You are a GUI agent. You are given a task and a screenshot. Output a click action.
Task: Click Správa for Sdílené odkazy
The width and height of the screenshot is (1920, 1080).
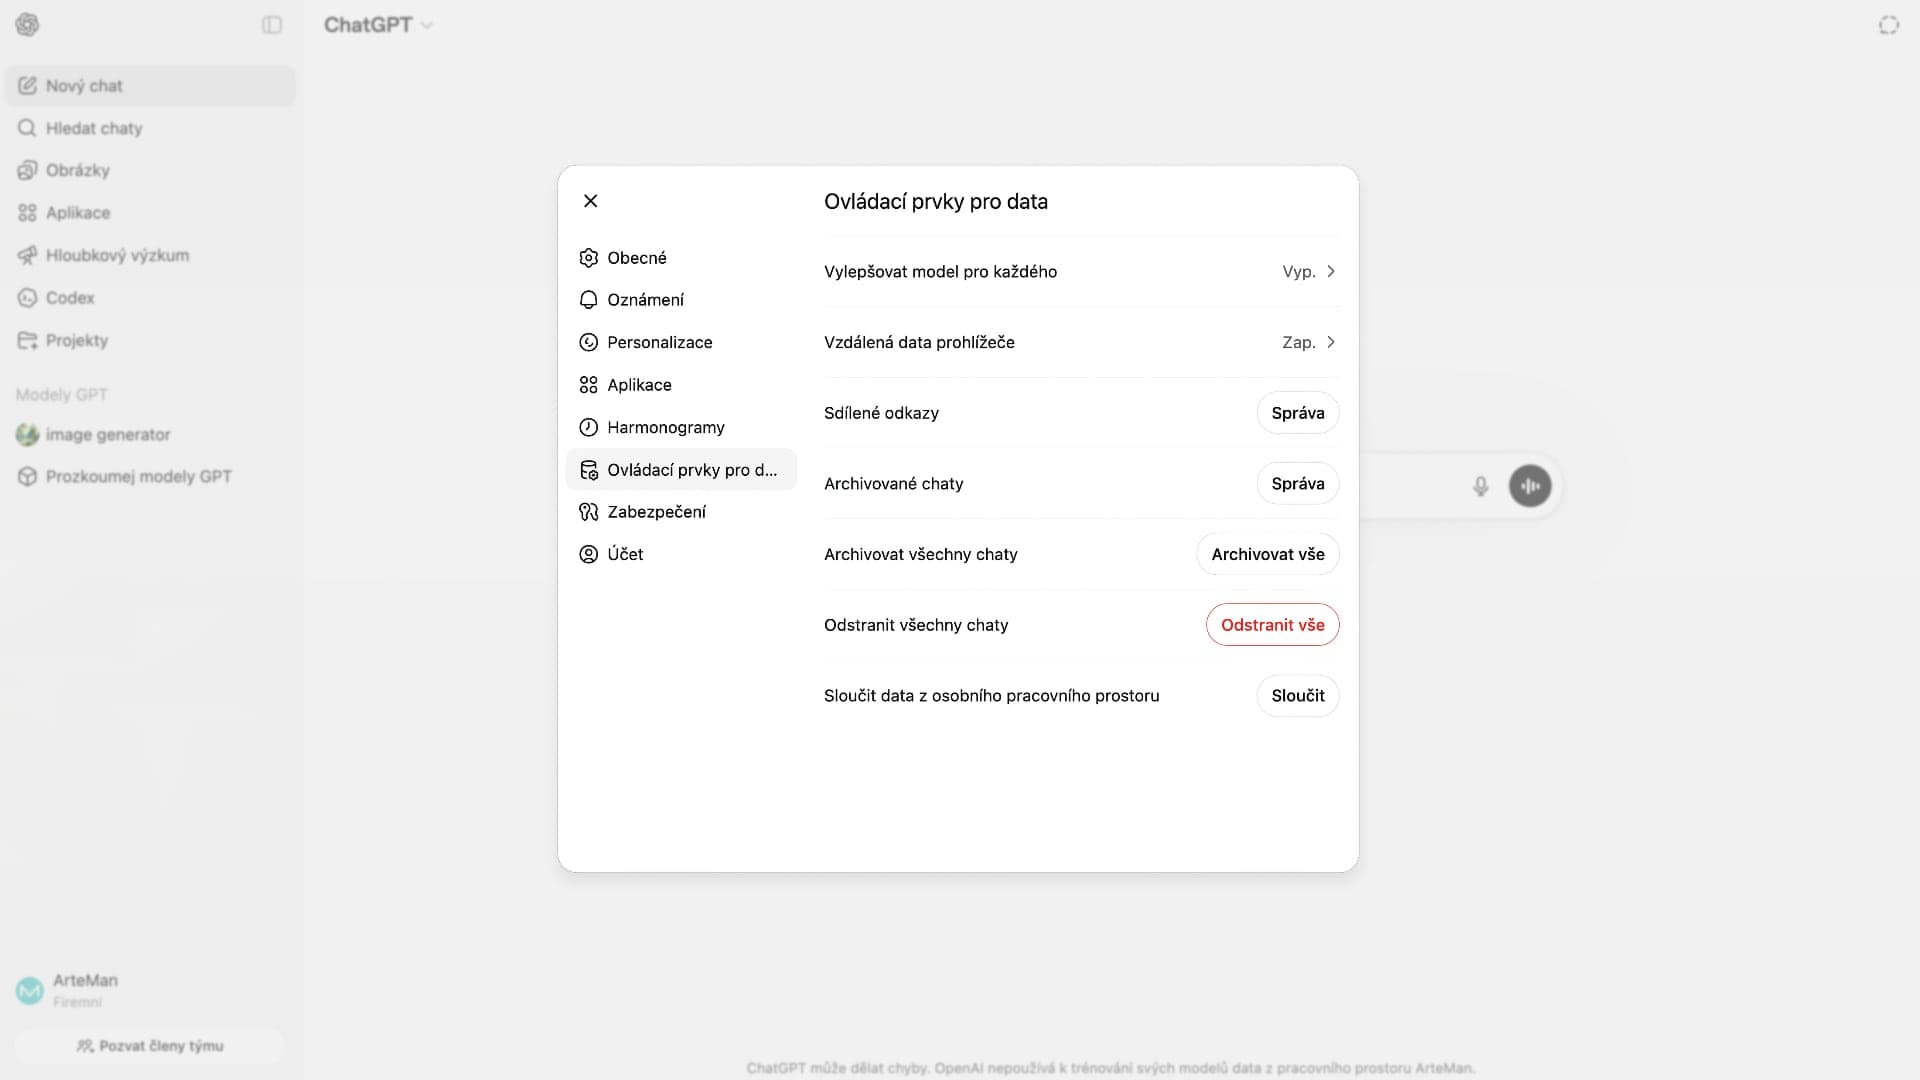click(1297, 413)
